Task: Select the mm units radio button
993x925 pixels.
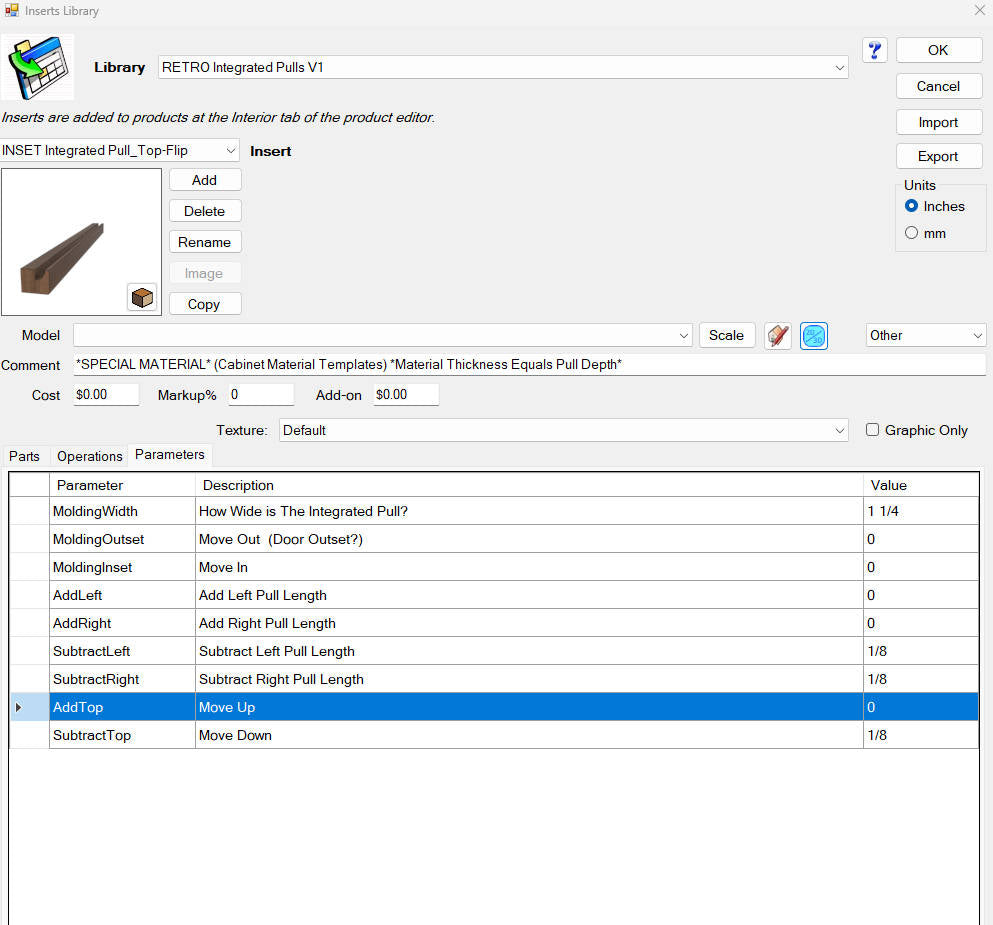Action: [911, 232]
